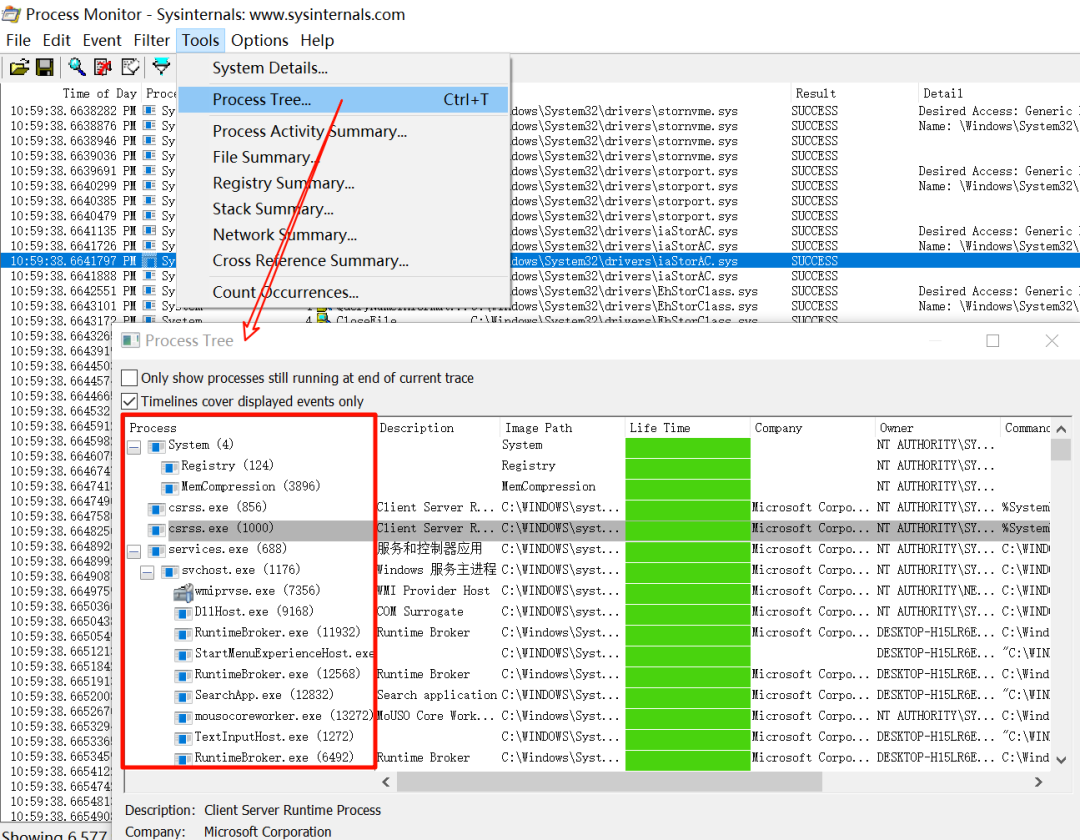Collapse the services.exe (688) branch
Viewport: 1080px width, 840px height.
[132, 548]
